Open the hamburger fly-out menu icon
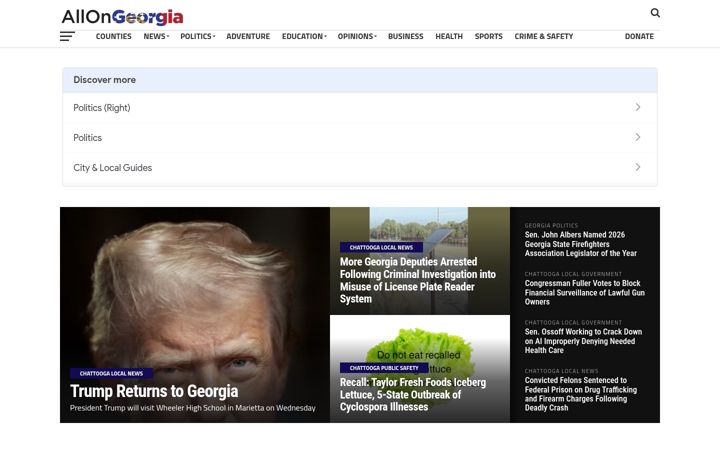 [67, 36]
